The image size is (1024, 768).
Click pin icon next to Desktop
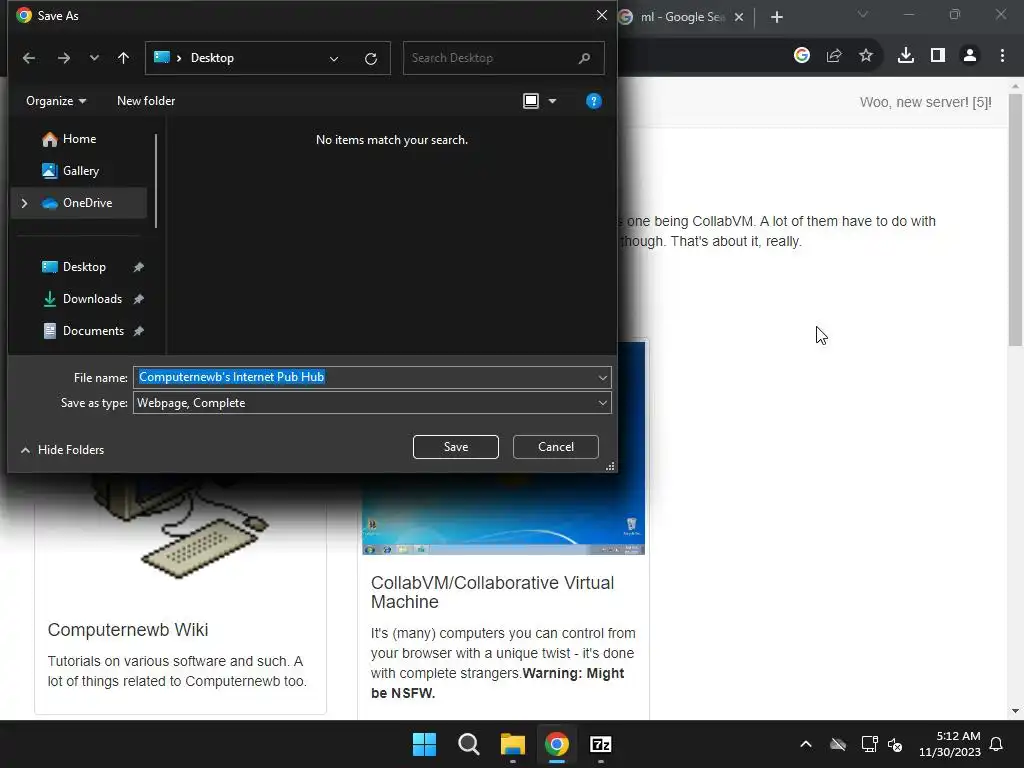coord(138,267)
